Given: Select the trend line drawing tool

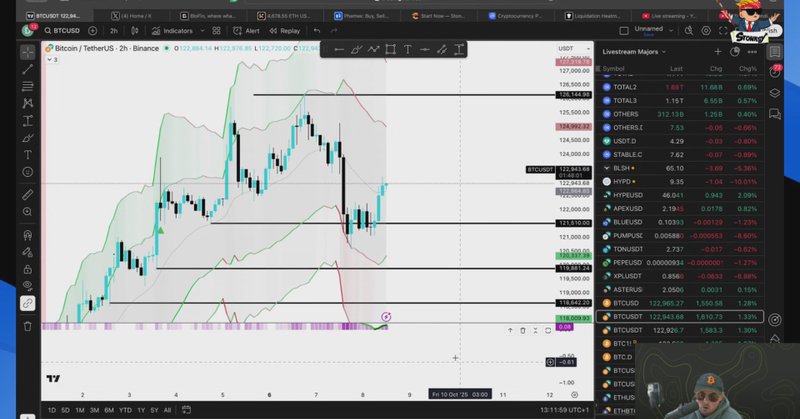Looking at the screenshot, I should (x=28, y=69).
